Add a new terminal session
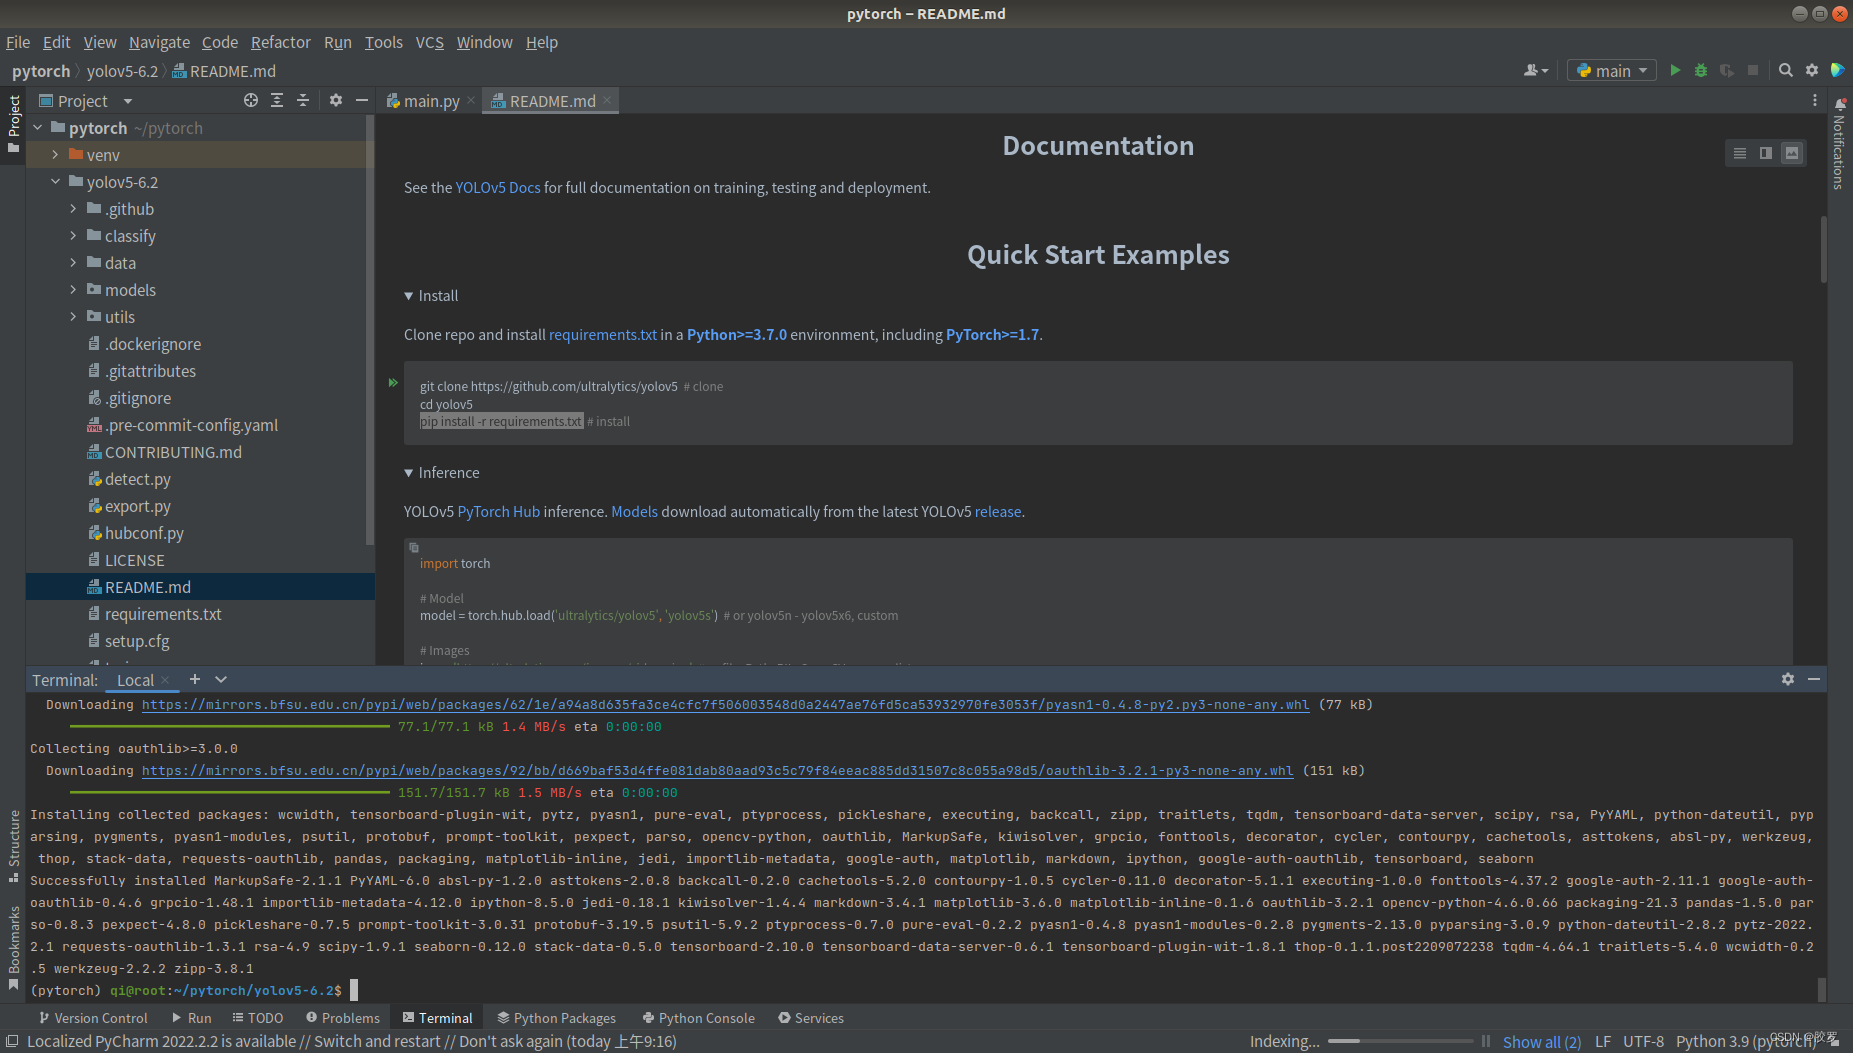Viewport: 1853px width, 1053px height. [x=195, y=679]
